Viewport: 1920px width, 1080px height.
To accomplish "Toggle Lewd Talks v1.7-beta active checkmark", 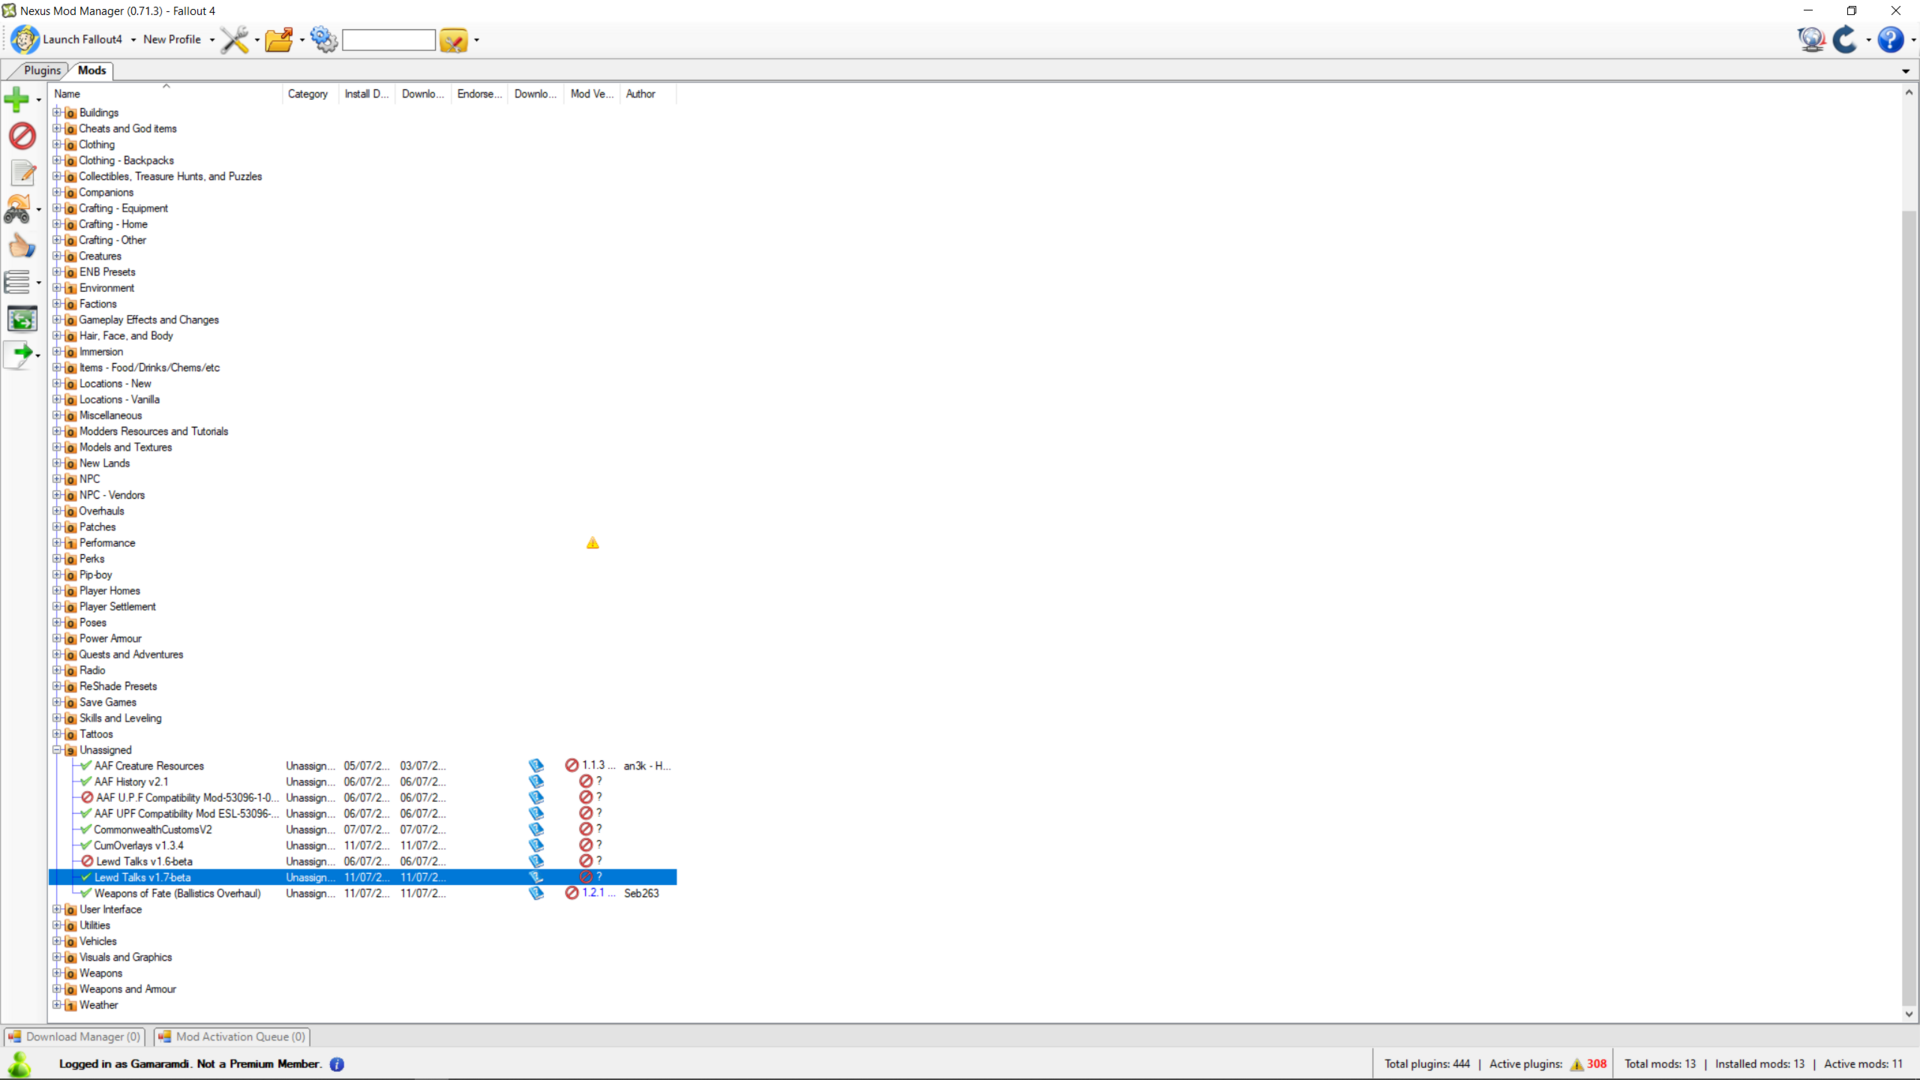I will click(x=86, y=877).
